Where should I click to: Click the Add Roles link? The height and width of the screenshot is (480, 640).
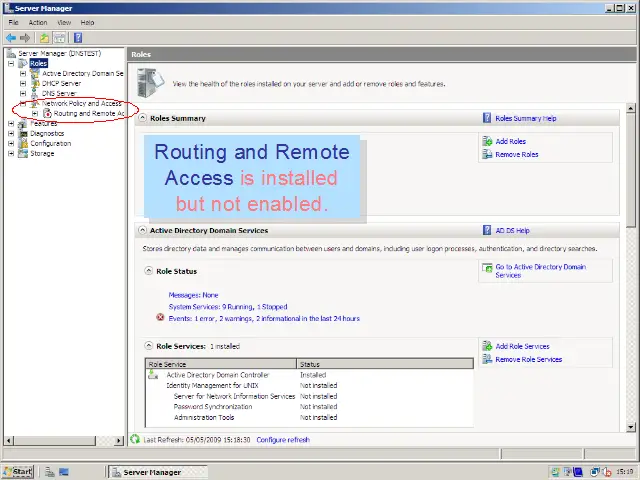click(511, 141)
